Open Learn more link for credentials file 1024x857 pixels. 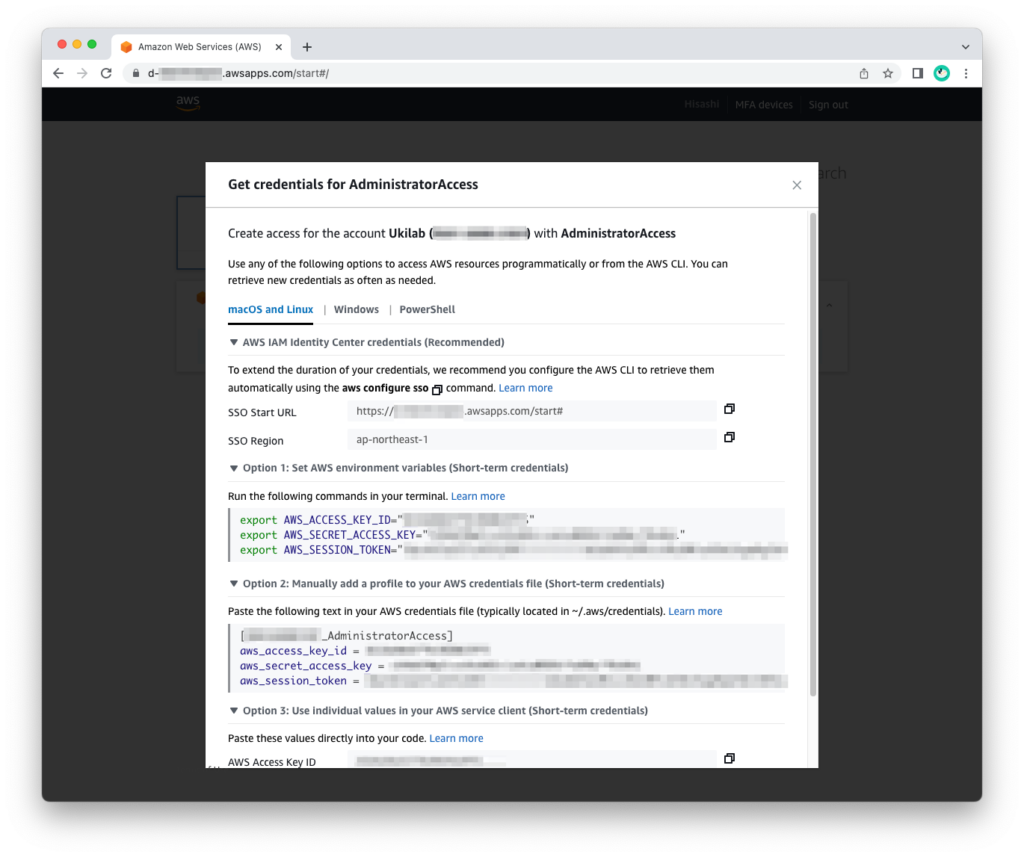coord(696,611)
